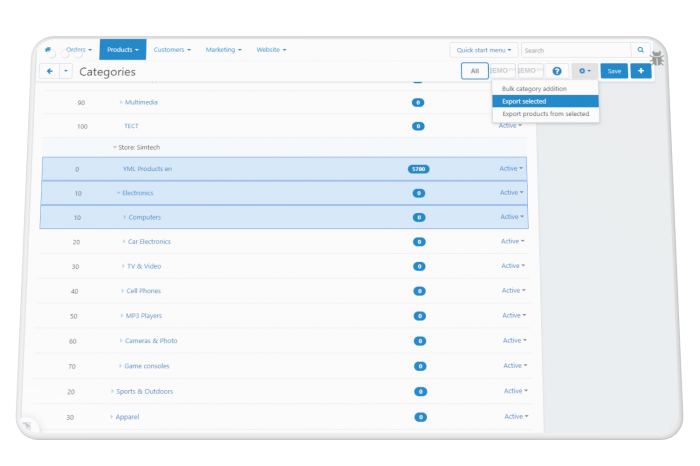Click the Cell Phones category name
Viewport: 700px width, 466px height.
[x=143, y=291]
